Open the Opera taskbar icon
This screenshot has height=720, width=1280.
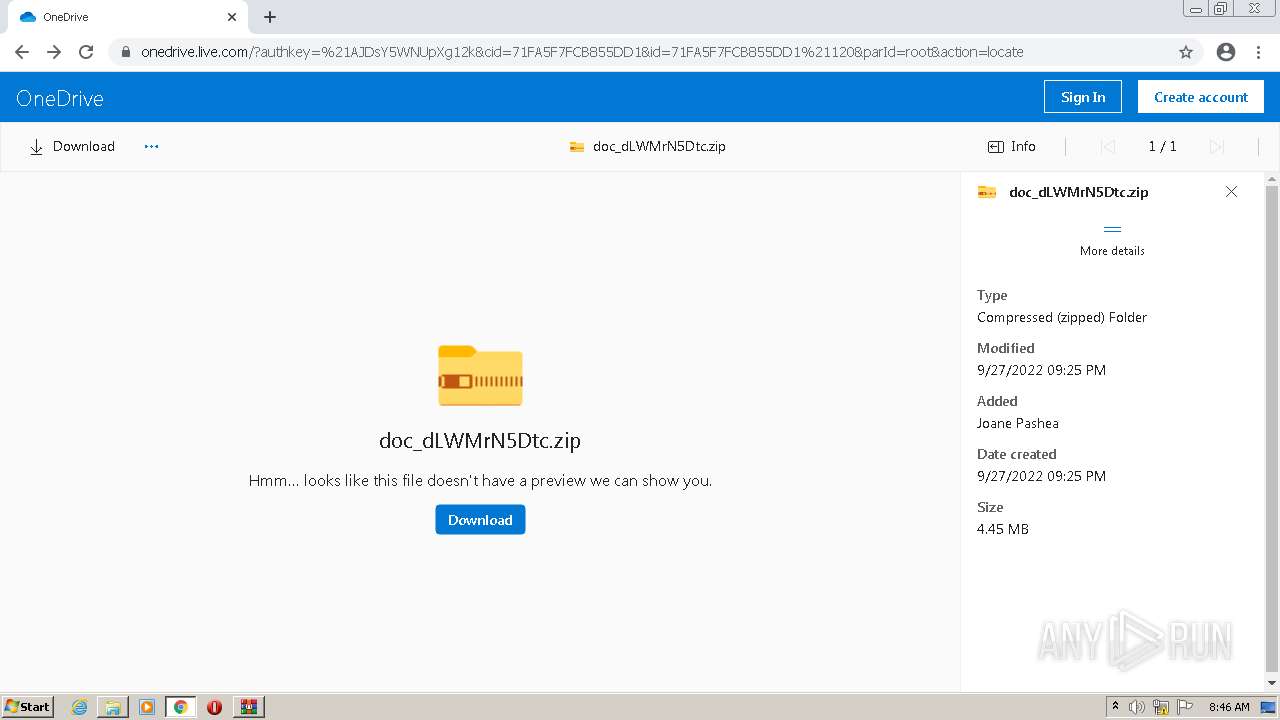tap(214, 707)
